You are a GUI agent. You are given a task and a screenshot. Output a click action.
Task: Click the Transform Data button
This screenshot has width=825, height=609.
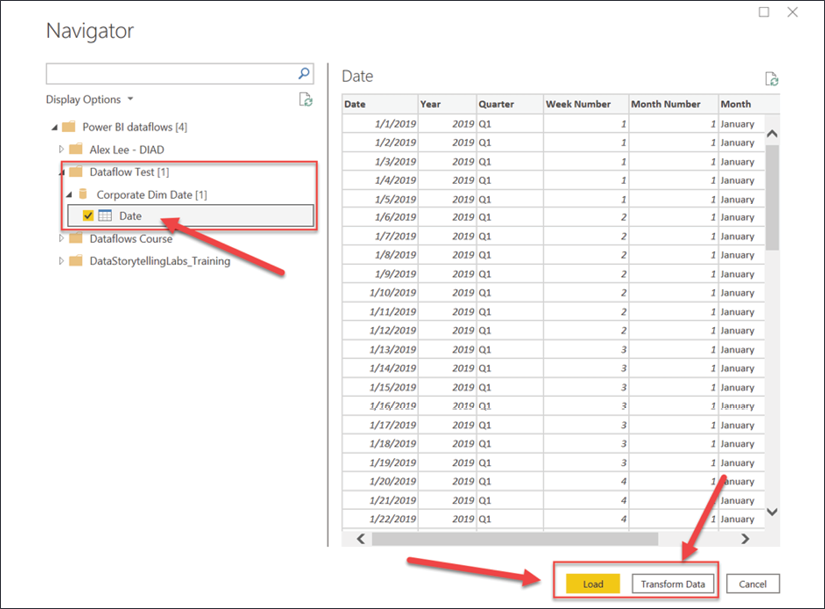[673, 584]
